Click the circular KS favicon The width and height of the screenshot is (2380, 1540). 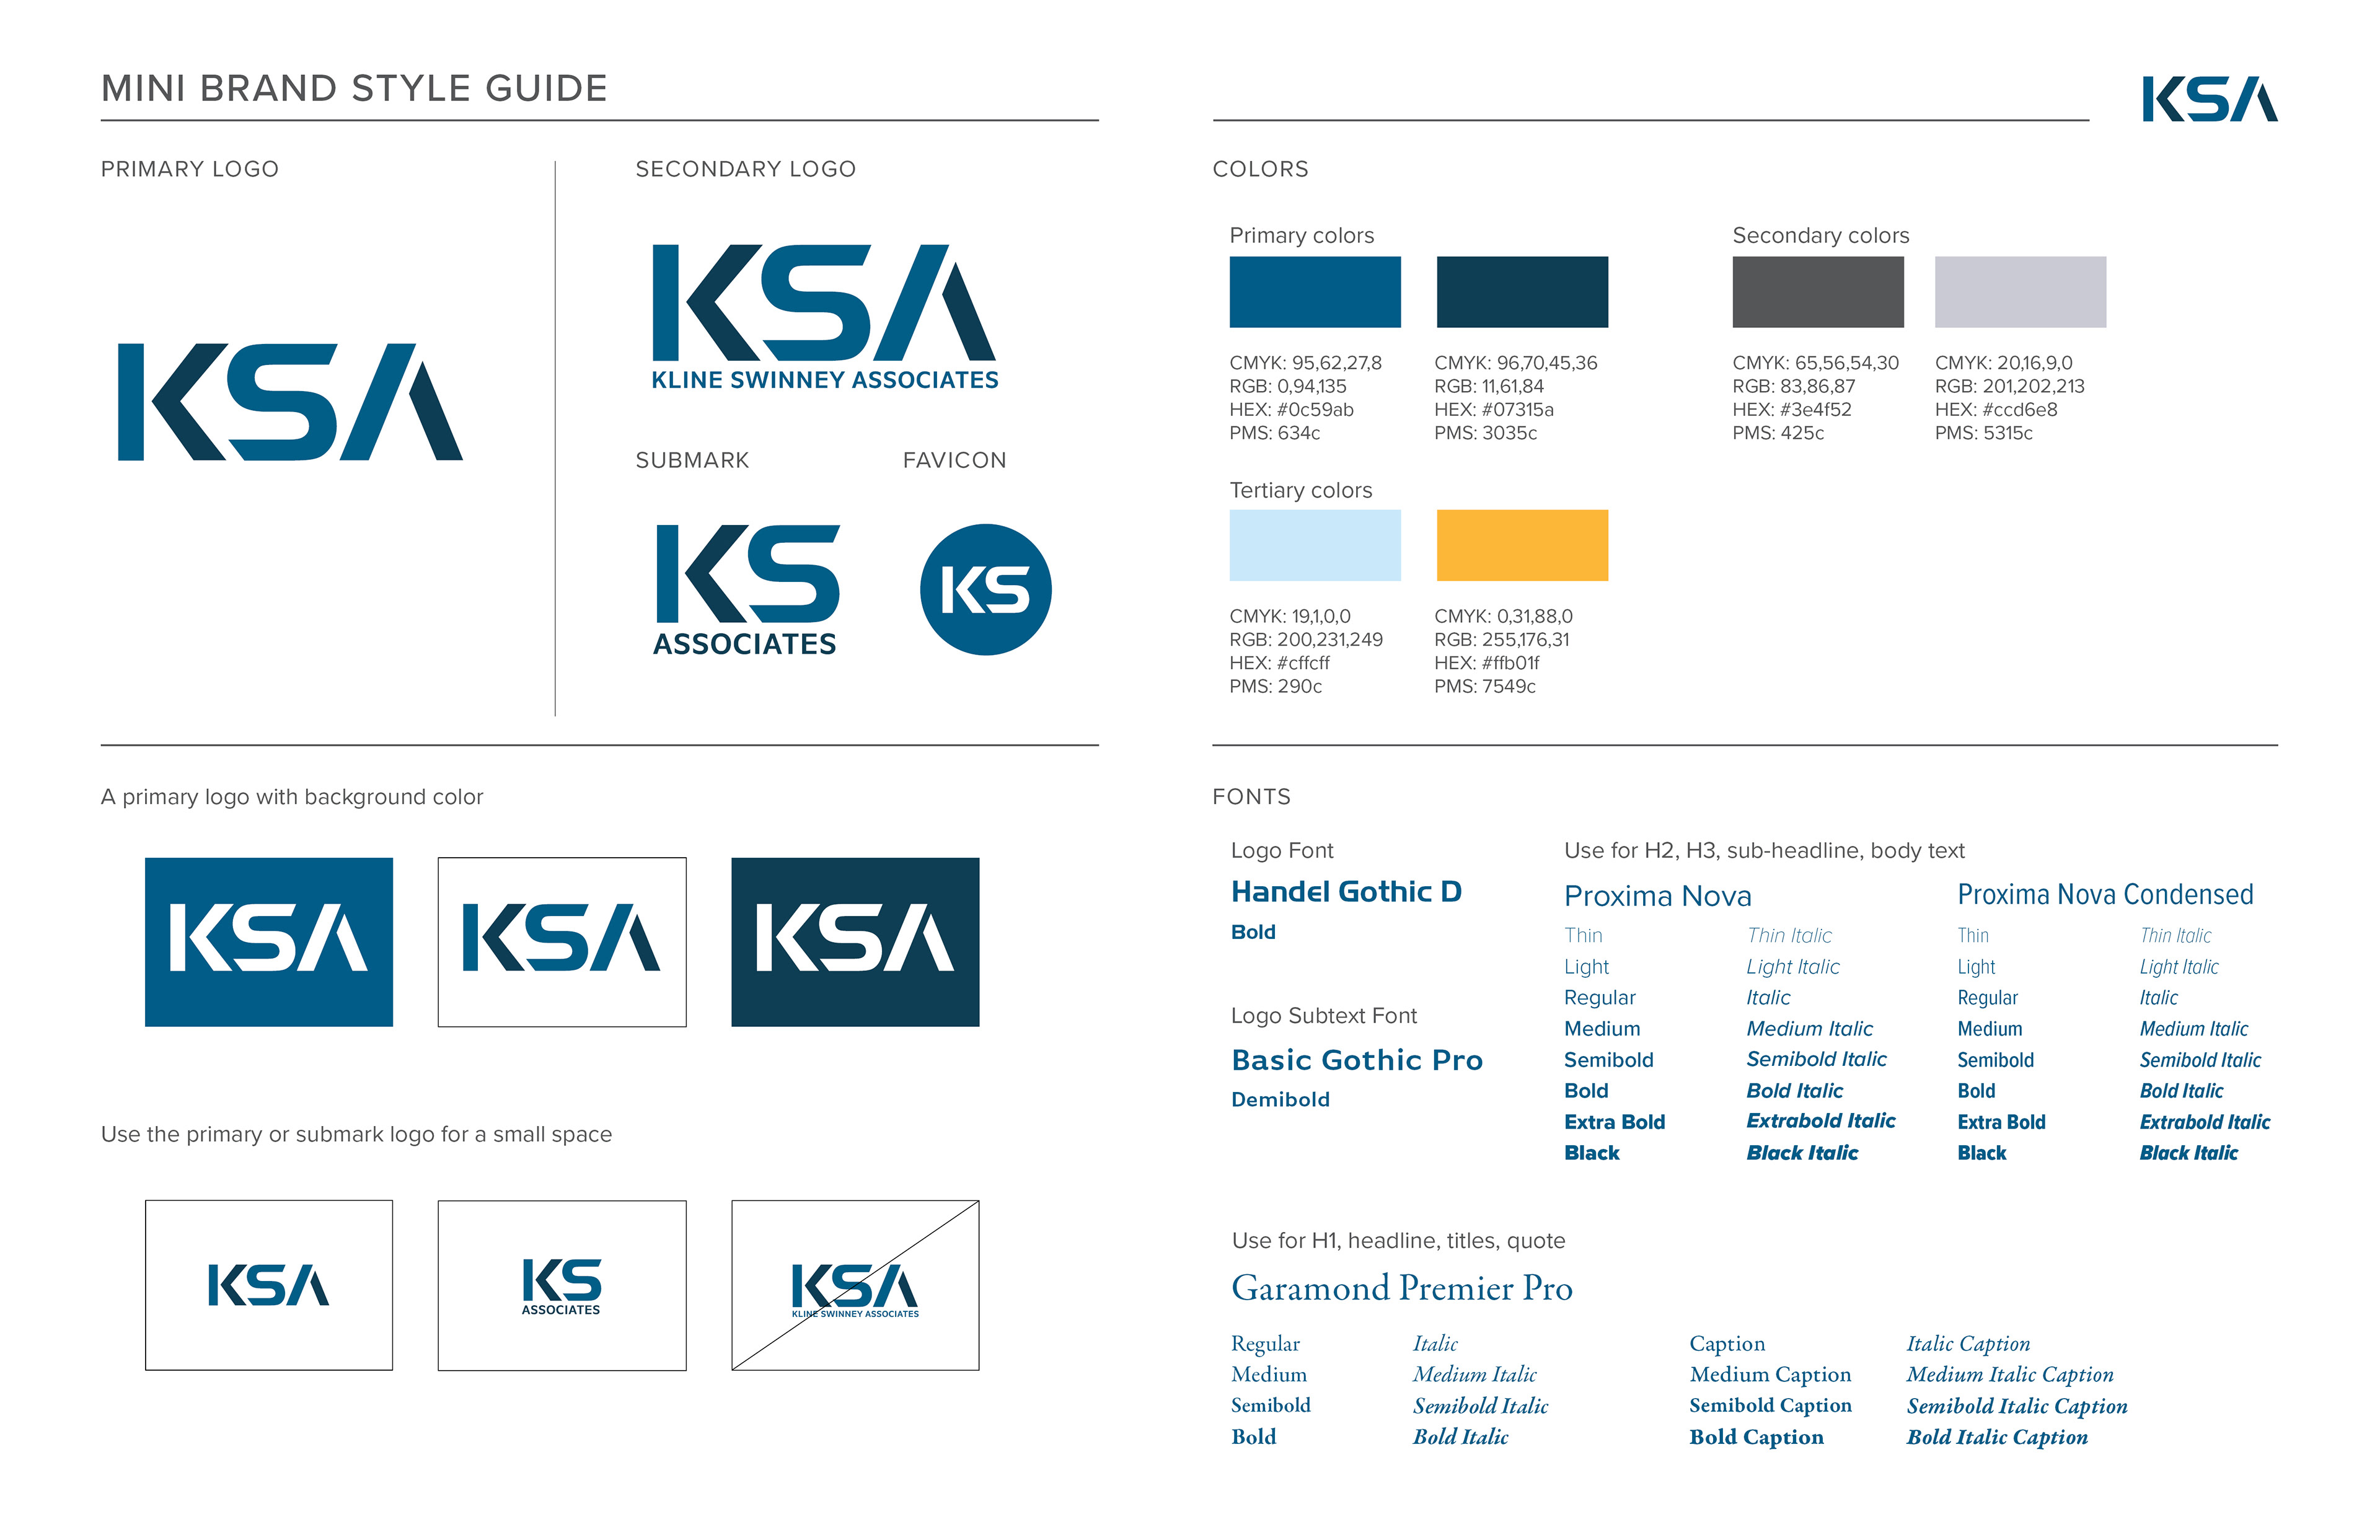[x=985, y=590]
